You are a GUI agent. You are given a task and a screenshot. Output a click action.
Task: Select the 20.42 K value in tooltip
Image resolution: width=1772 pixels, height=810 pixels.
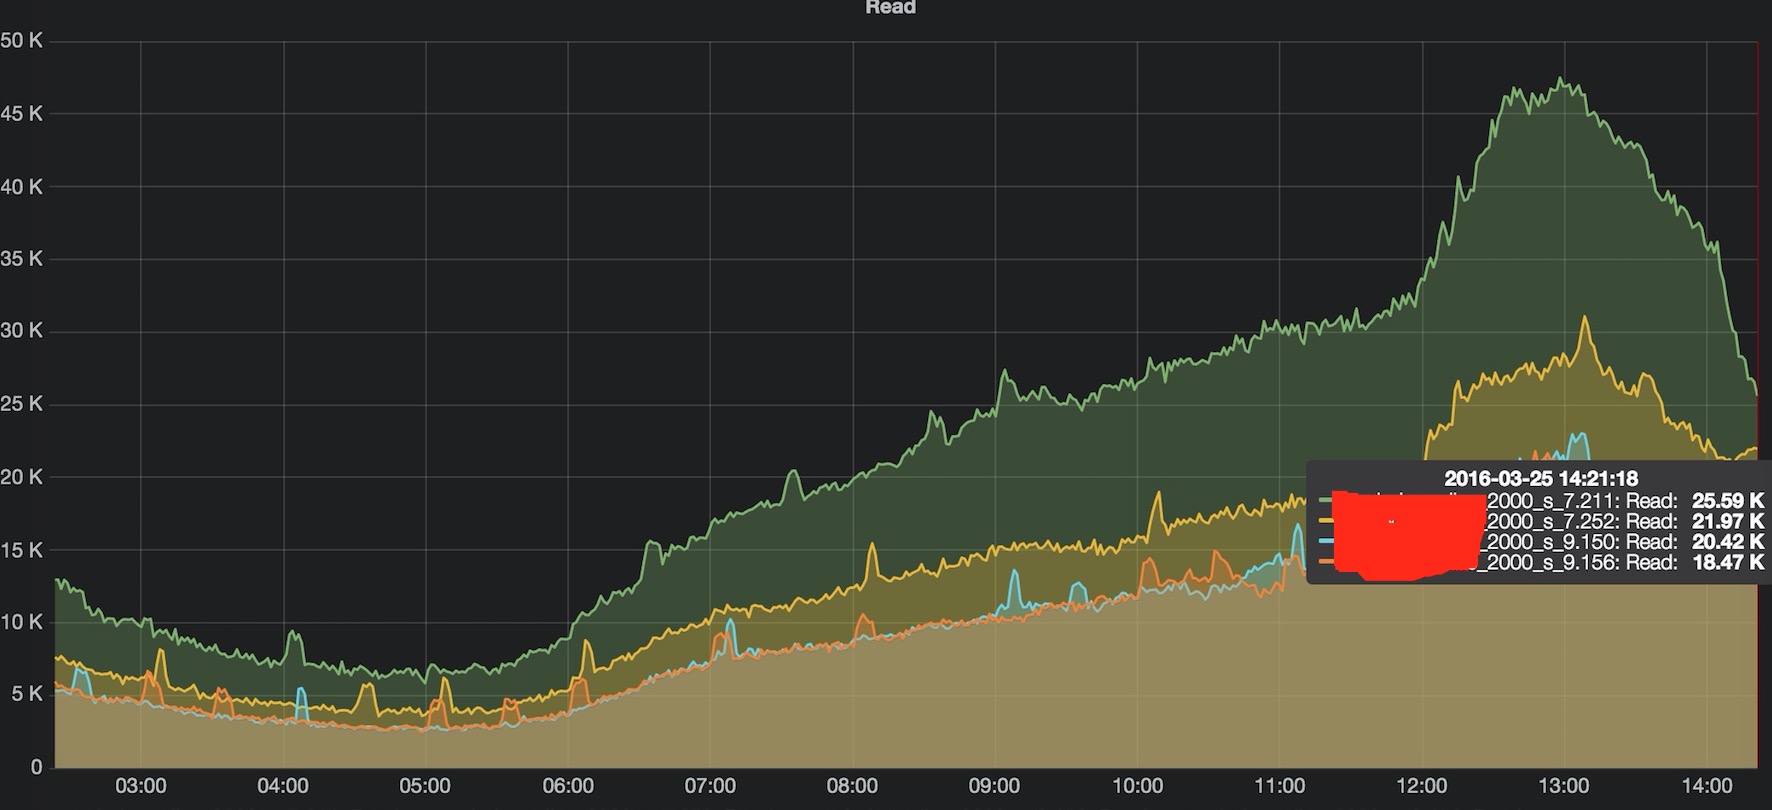tap(1727, 542)
